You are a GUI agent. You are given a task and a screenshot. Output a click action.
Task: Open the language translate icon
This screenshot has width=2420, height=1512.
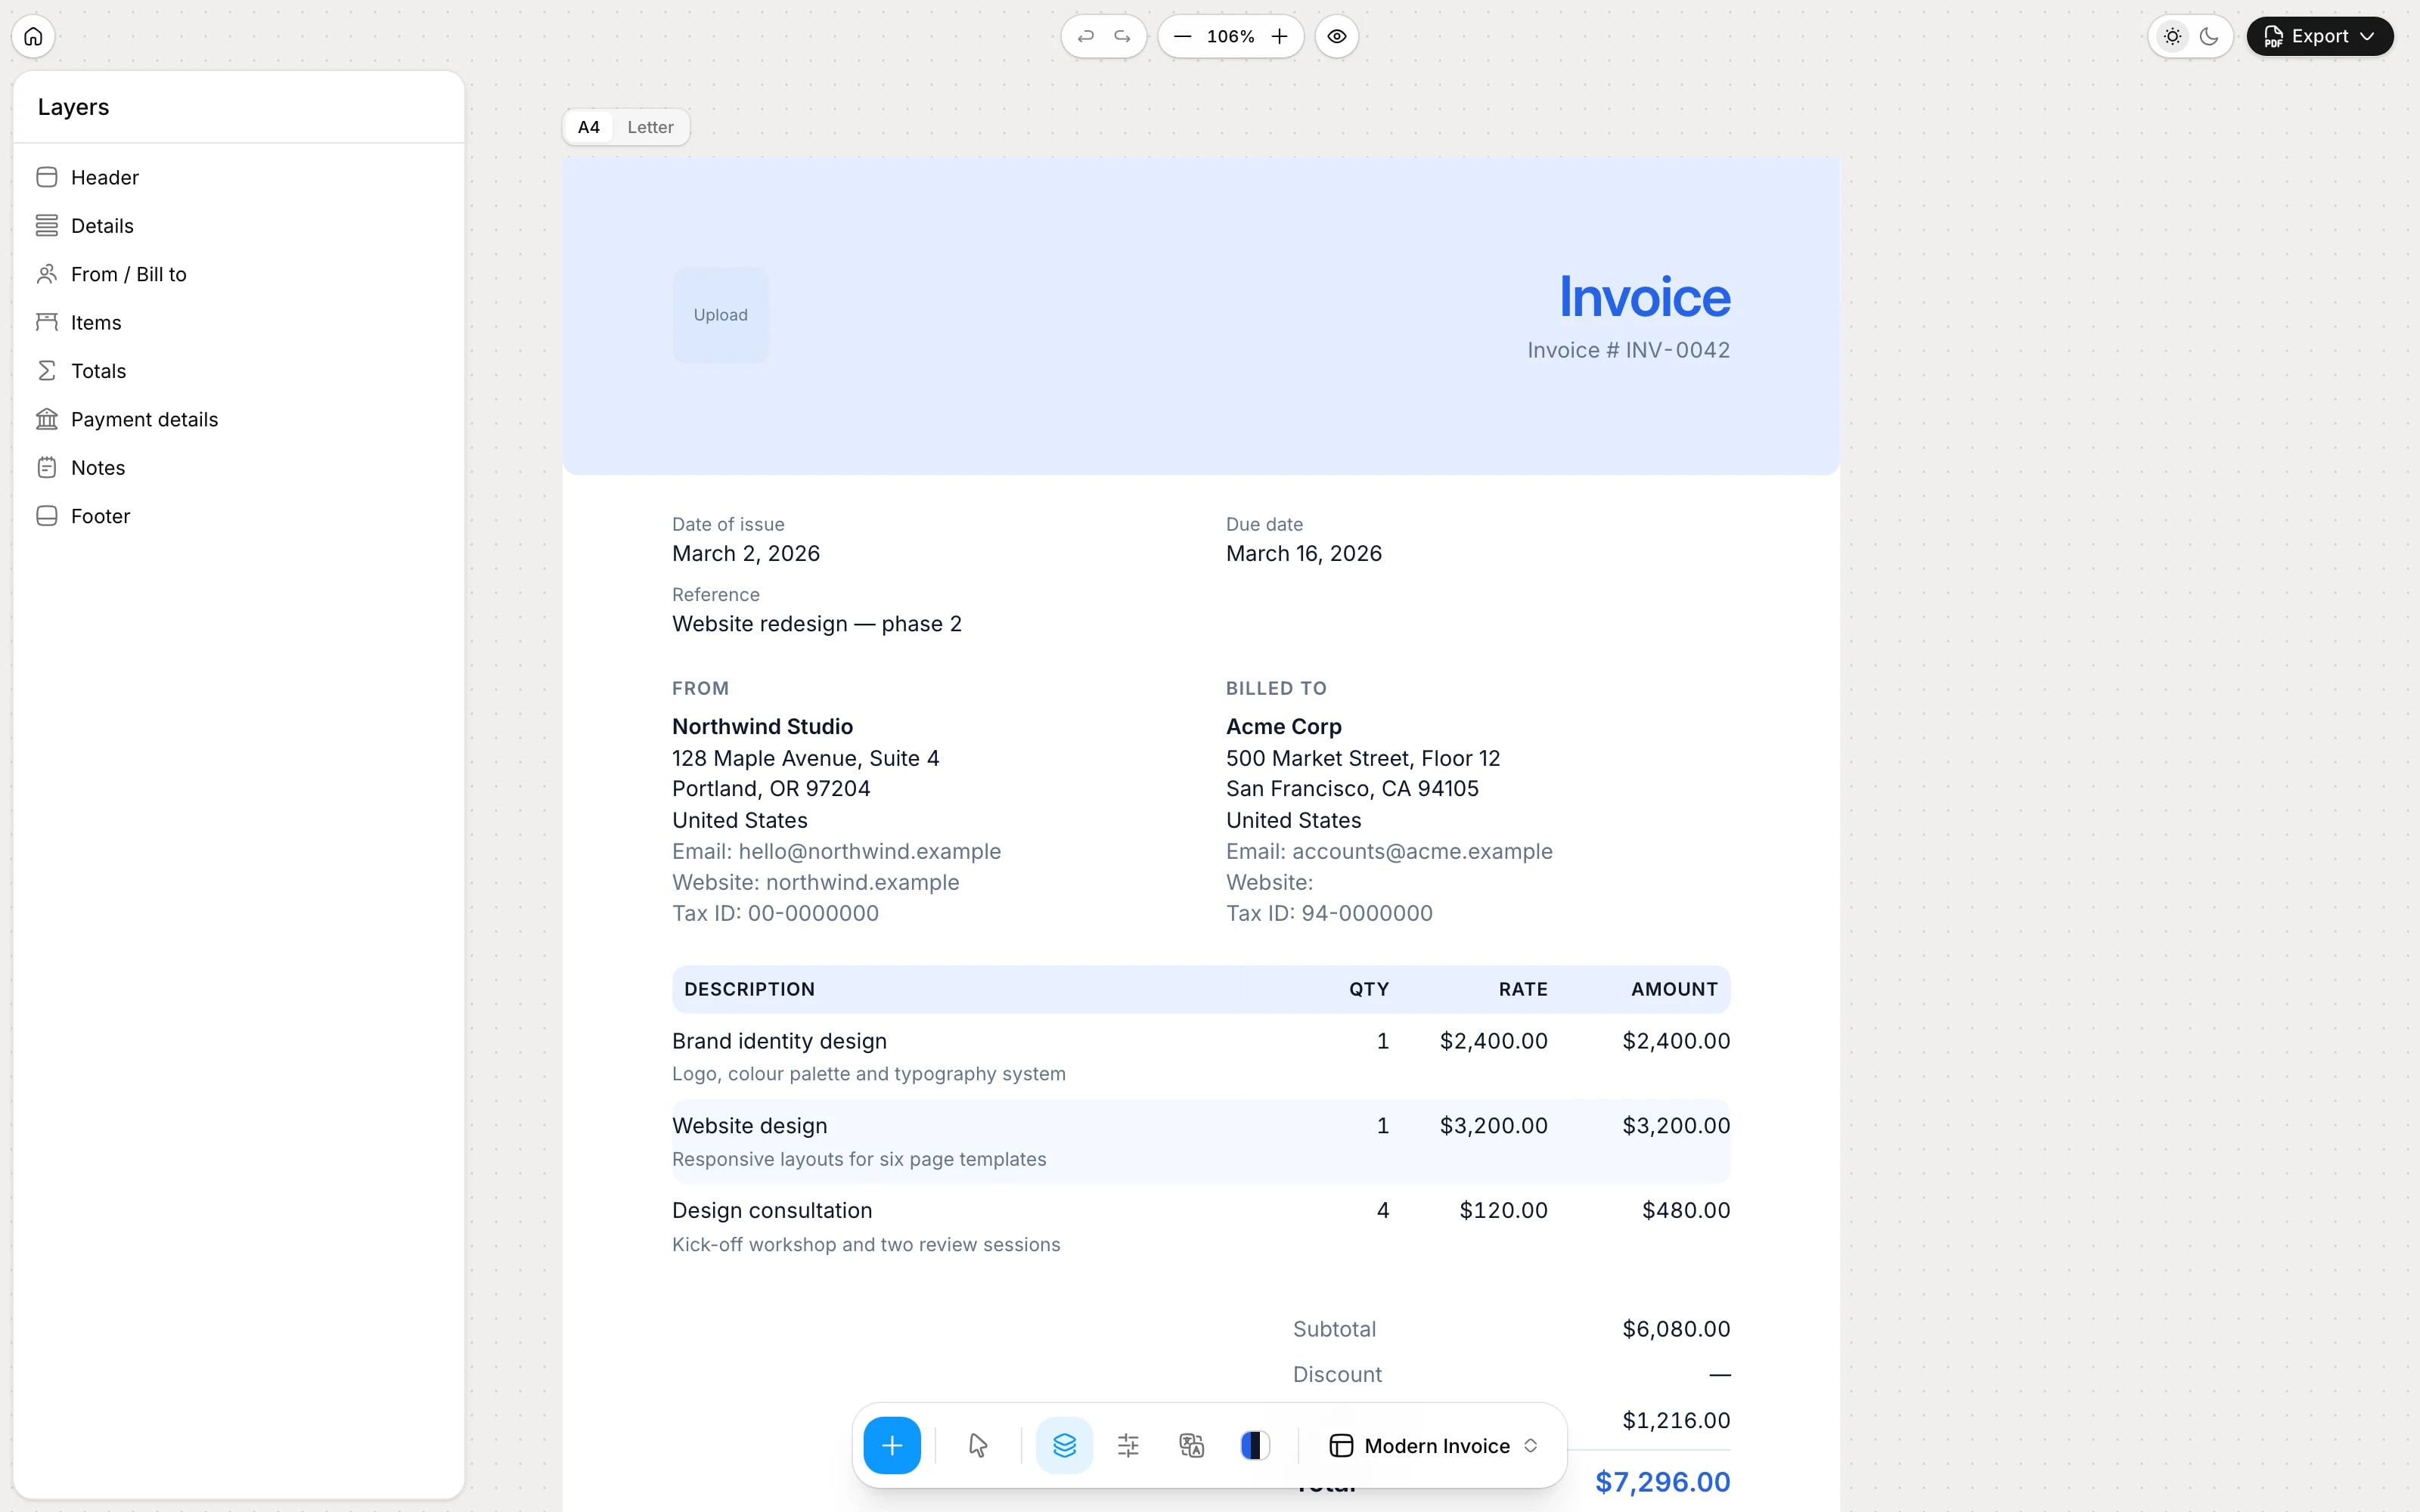pos(1191,1445)
